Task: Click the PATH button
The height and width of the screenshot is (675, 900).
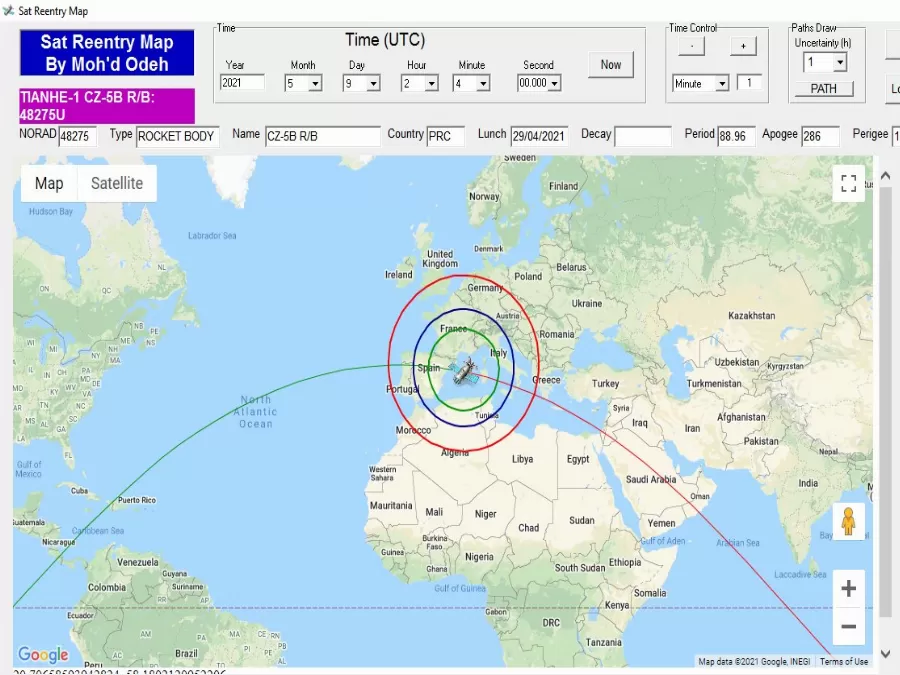Action: (x=824, y=88)
